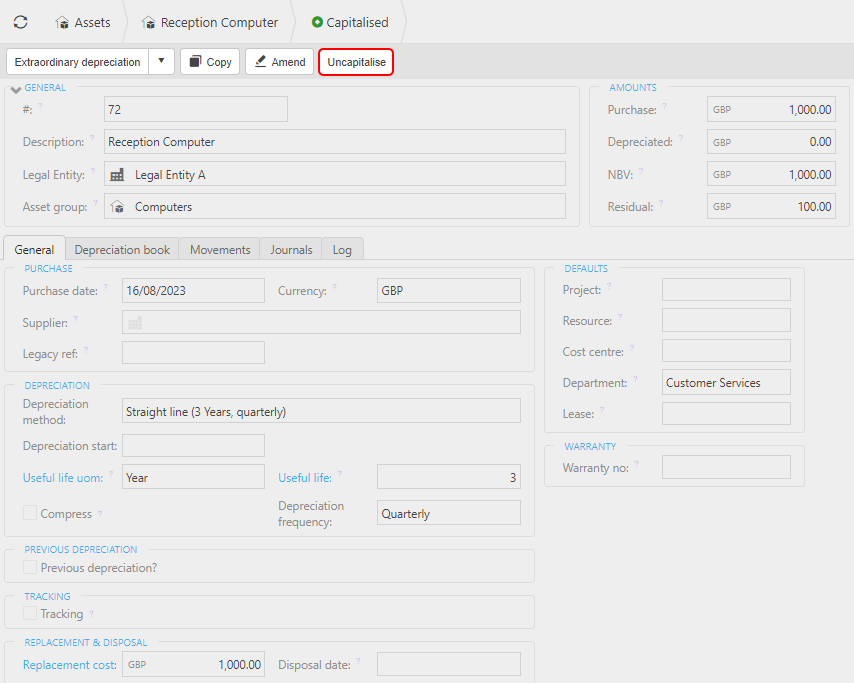Click the Reception Computer breadcrumb icon
Screen dimensions: 854x683
coord(148,23)
